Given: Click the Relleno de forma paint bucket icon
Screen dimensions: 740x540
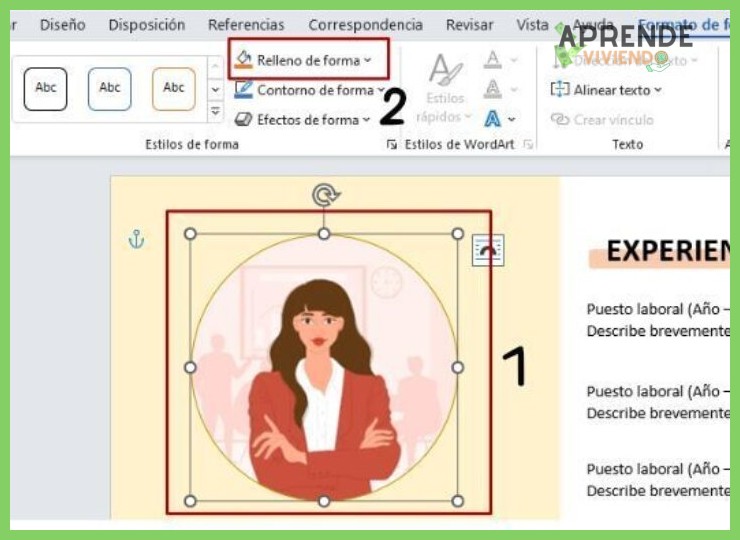Looking at the screenshot, I should tap(244, 59).
